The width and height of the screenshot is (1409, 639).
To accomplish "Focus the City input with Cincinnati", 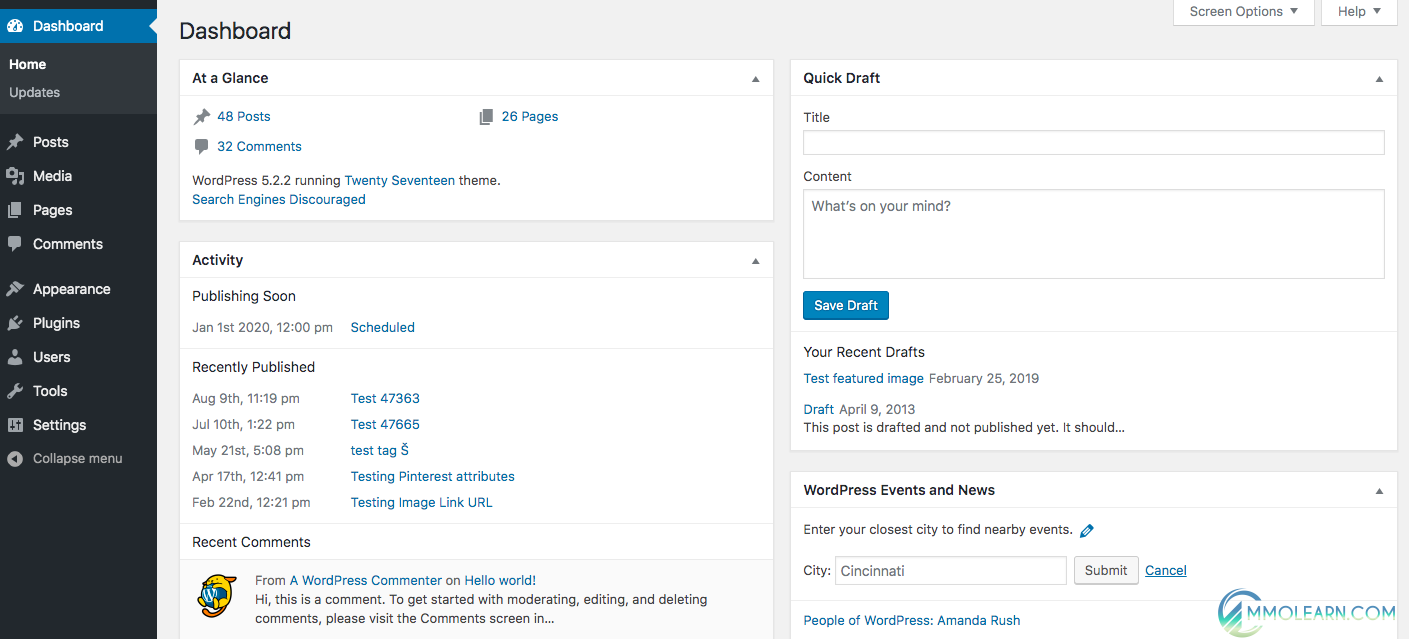I will pyautogui.click(x=951, y=571).
